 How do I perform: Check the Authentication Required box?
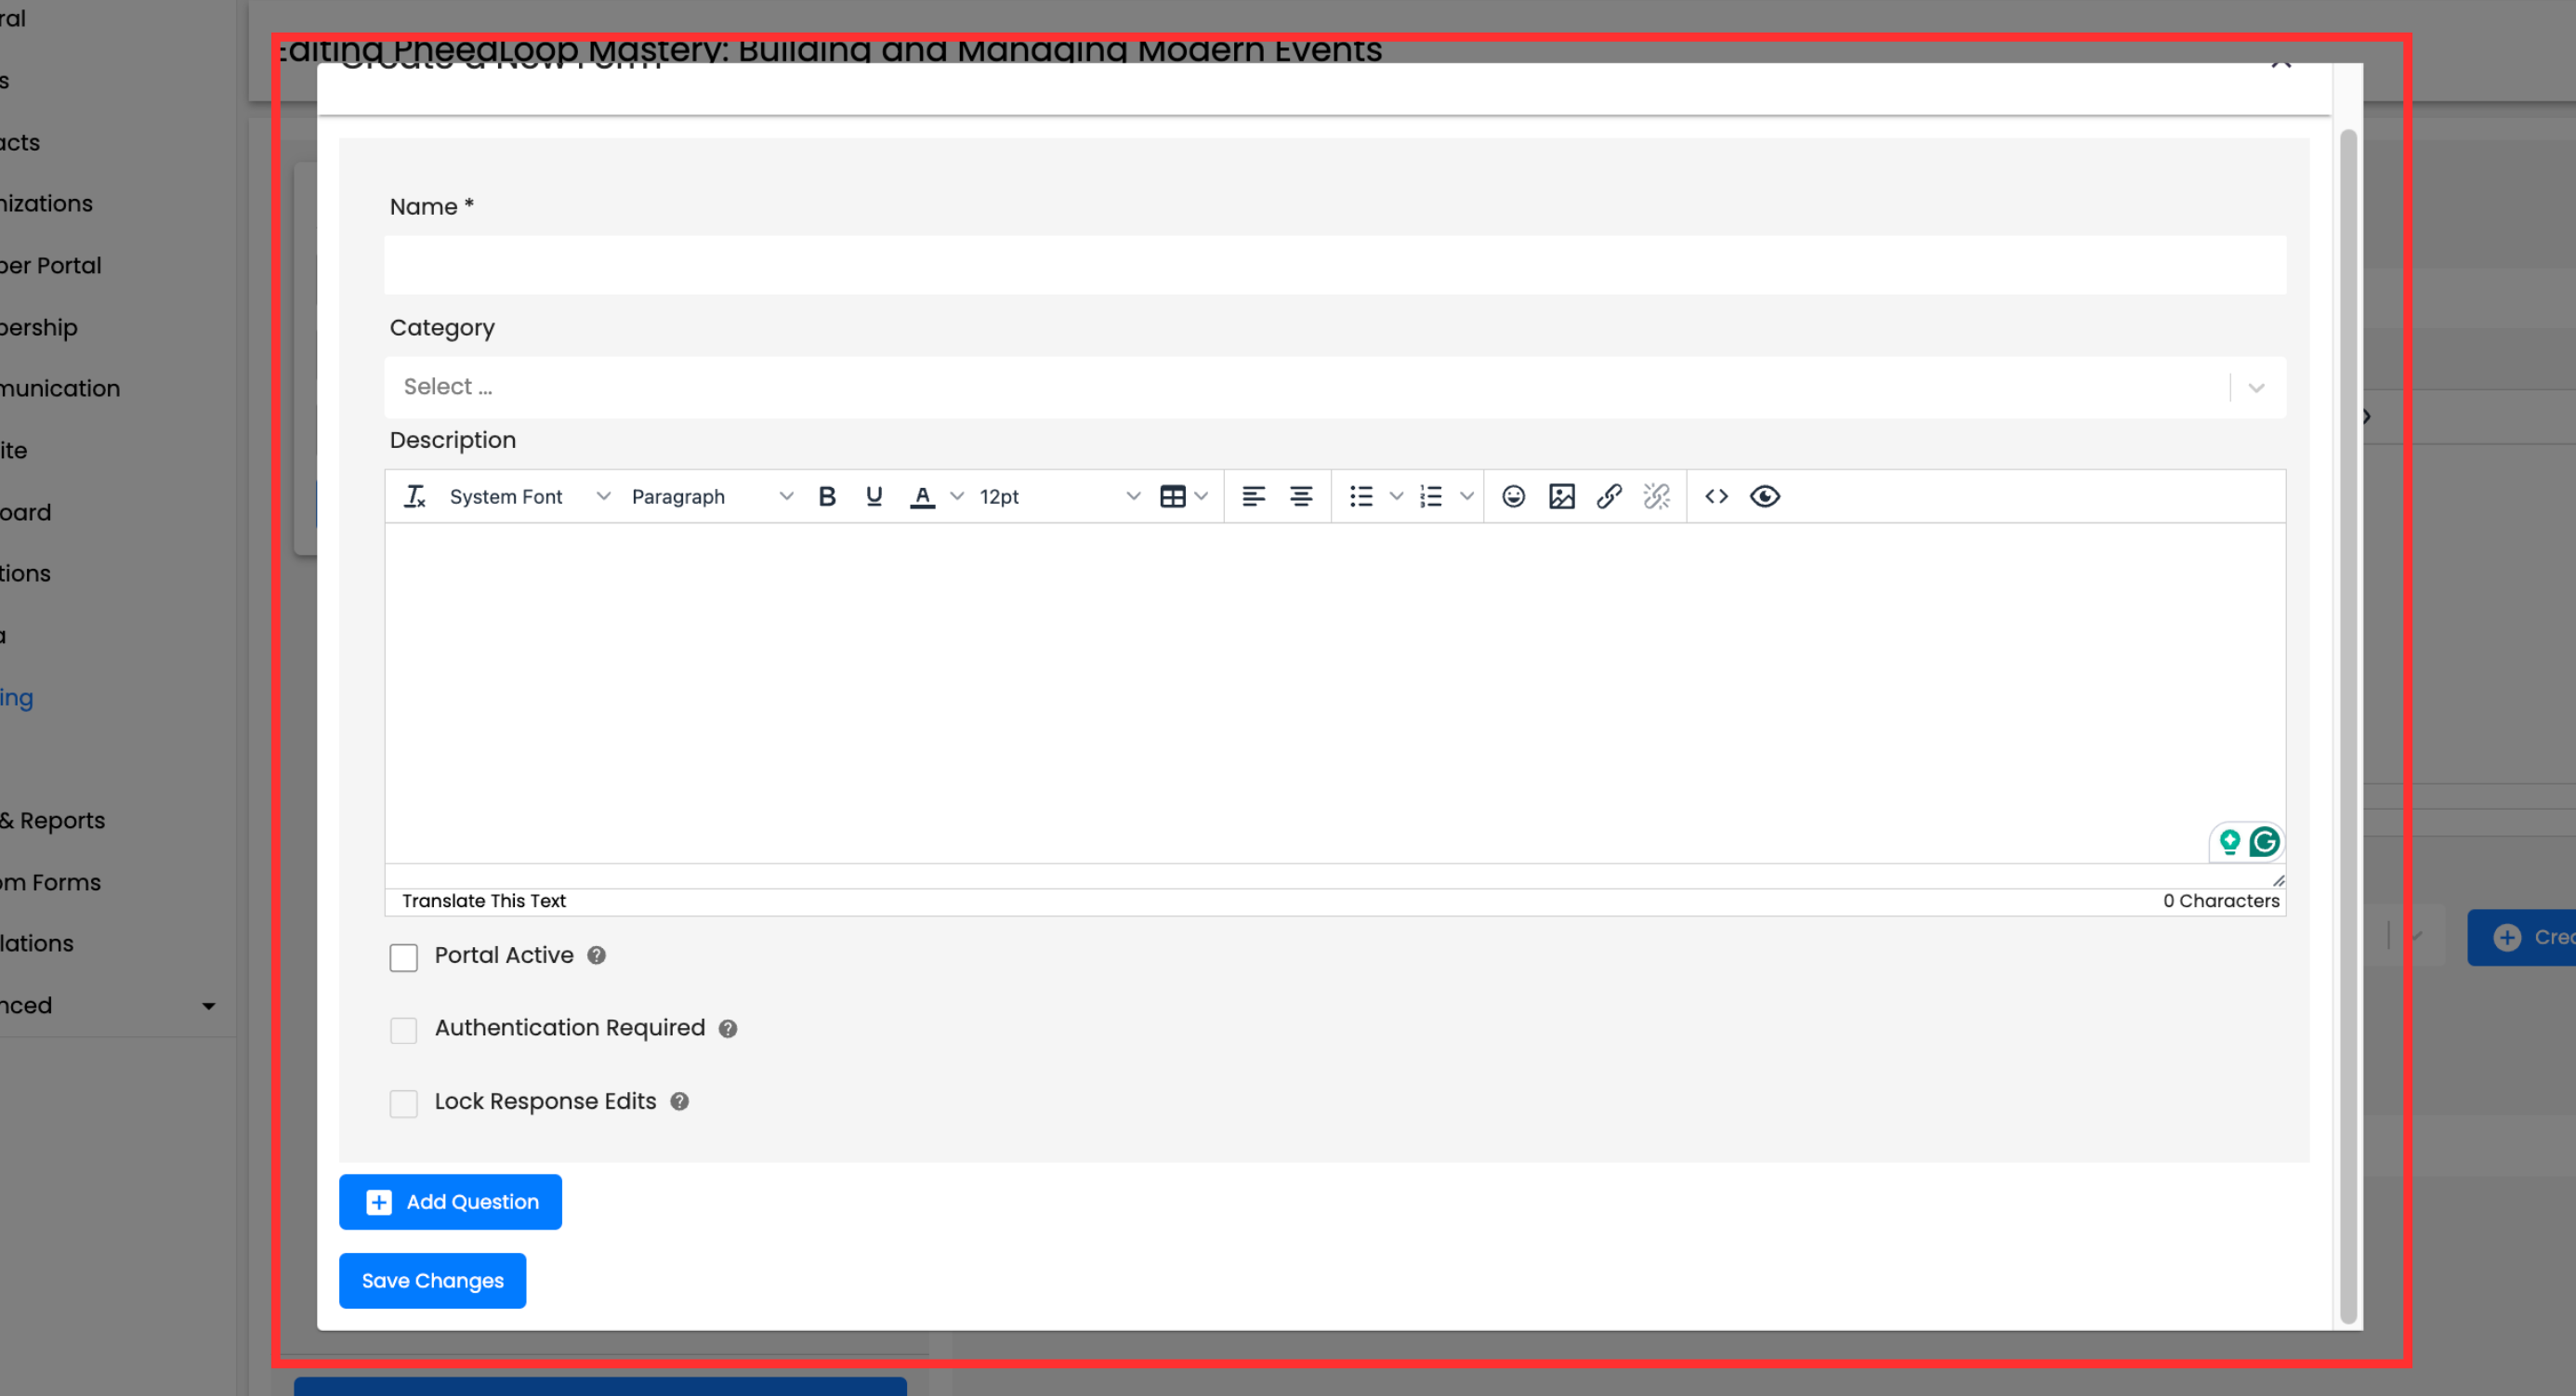403,1030
